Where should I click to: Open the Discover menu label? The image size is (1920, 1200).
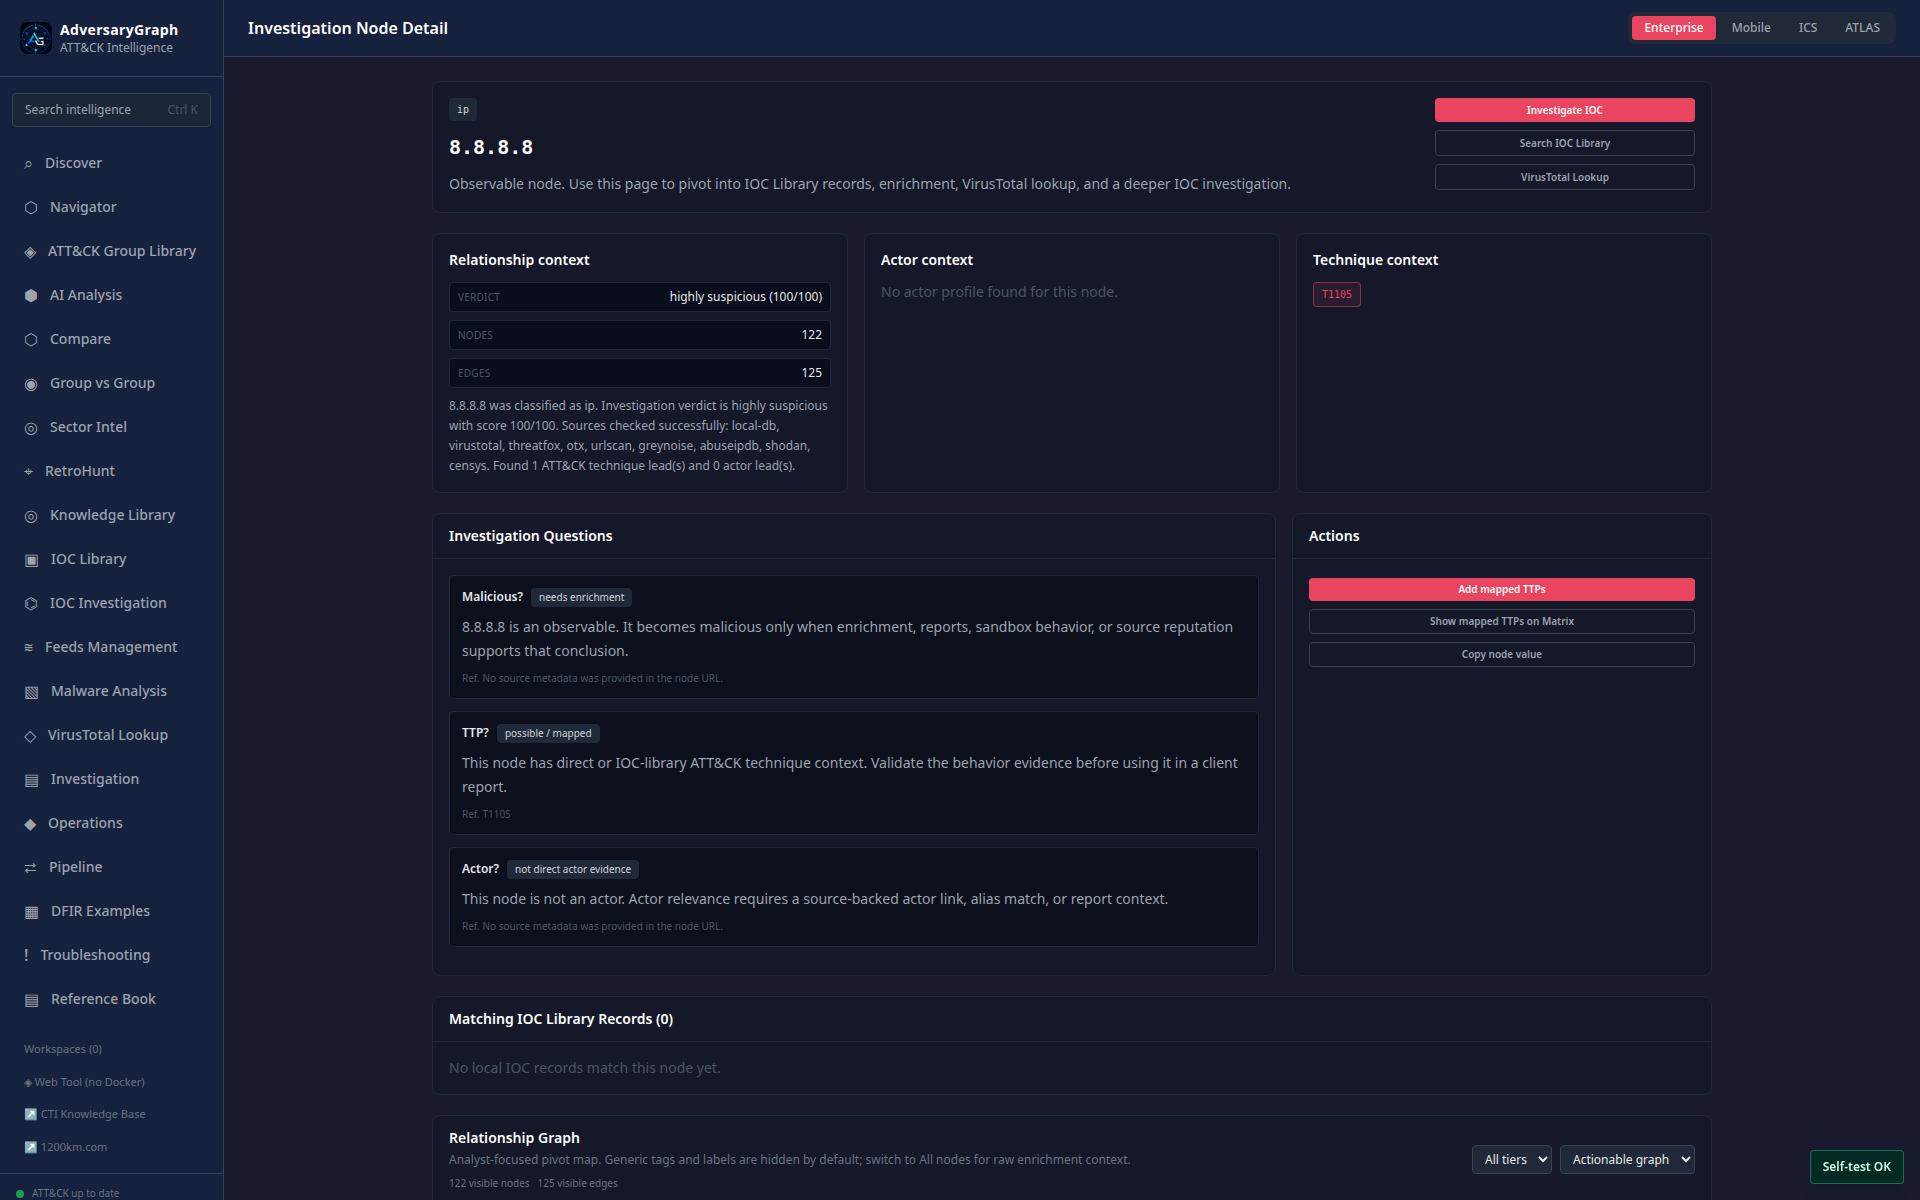tap(73, 163)
